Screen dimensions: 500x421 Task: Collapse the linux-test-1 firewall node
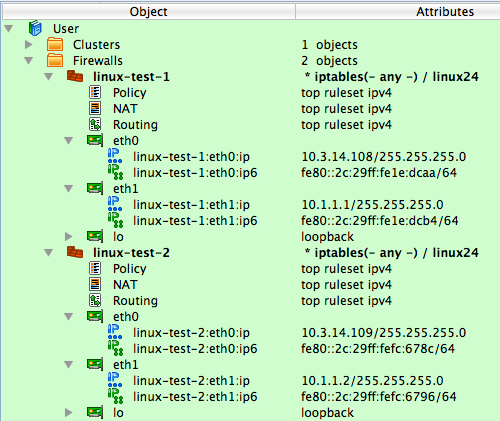click(49, 76)
